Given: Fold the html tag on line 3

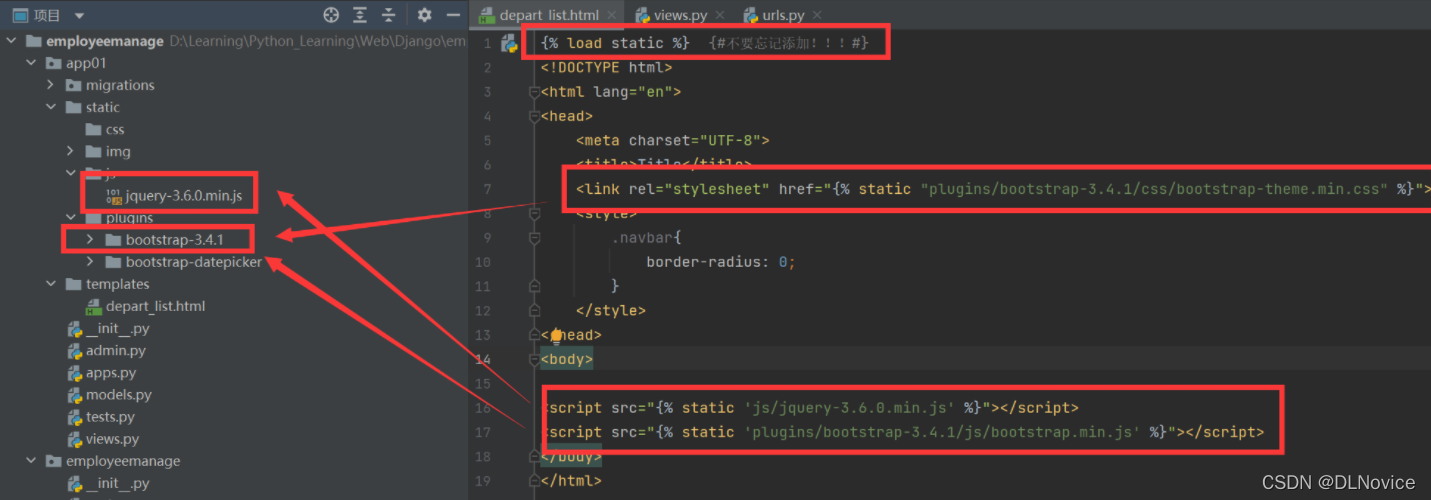Looking at the screenshot, I should [x=533, y=92].
